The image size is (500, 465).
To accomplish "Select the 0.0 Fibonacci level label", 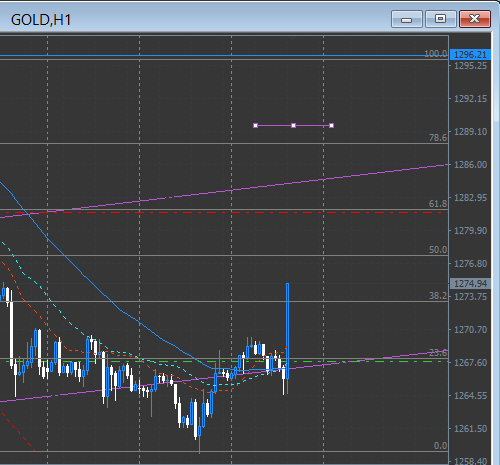I will pyautogui.click(x=440, y=446).
